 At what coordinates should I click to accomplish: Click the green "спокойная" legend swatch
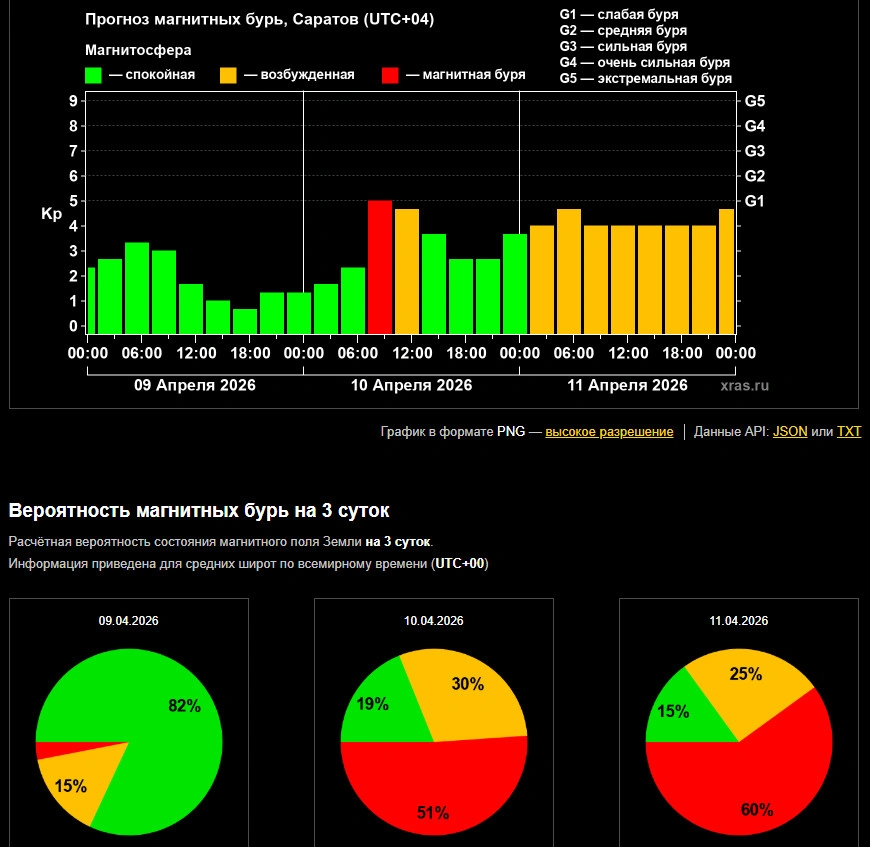click(94, 75)
